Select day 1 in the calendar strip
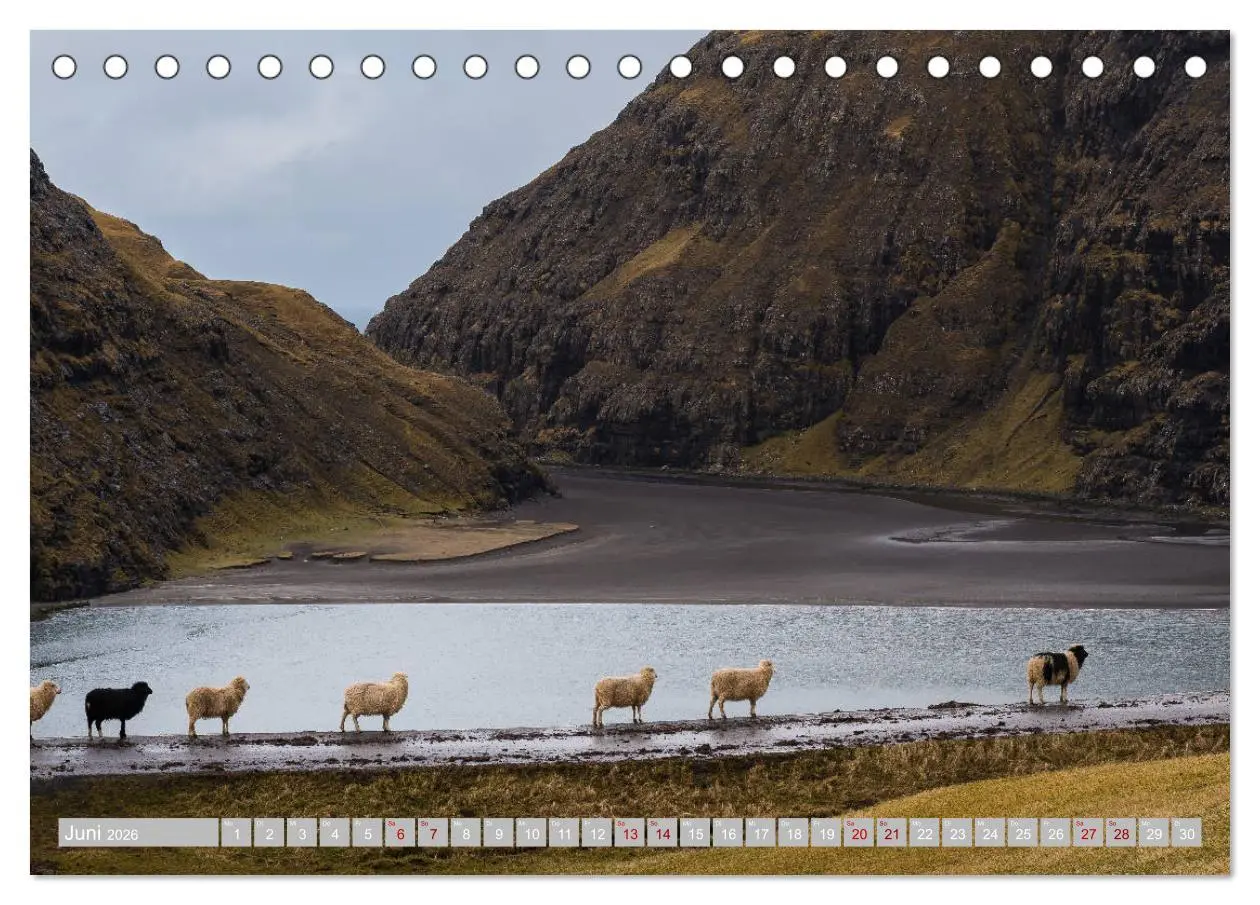 pos(236,833)
